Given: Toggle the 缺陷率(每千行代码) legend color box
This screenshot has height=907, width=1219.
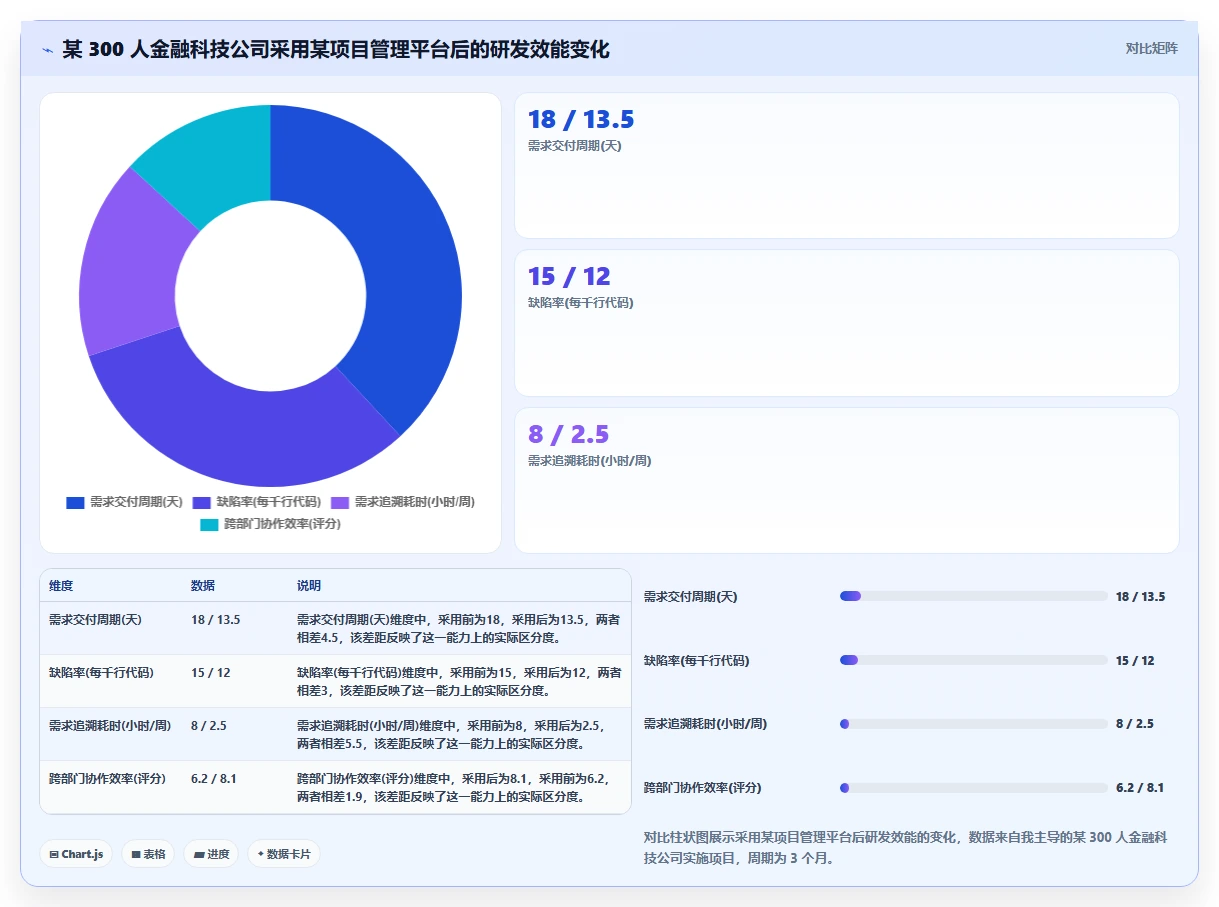Looking at the screenshot, I should coord(201,502).
